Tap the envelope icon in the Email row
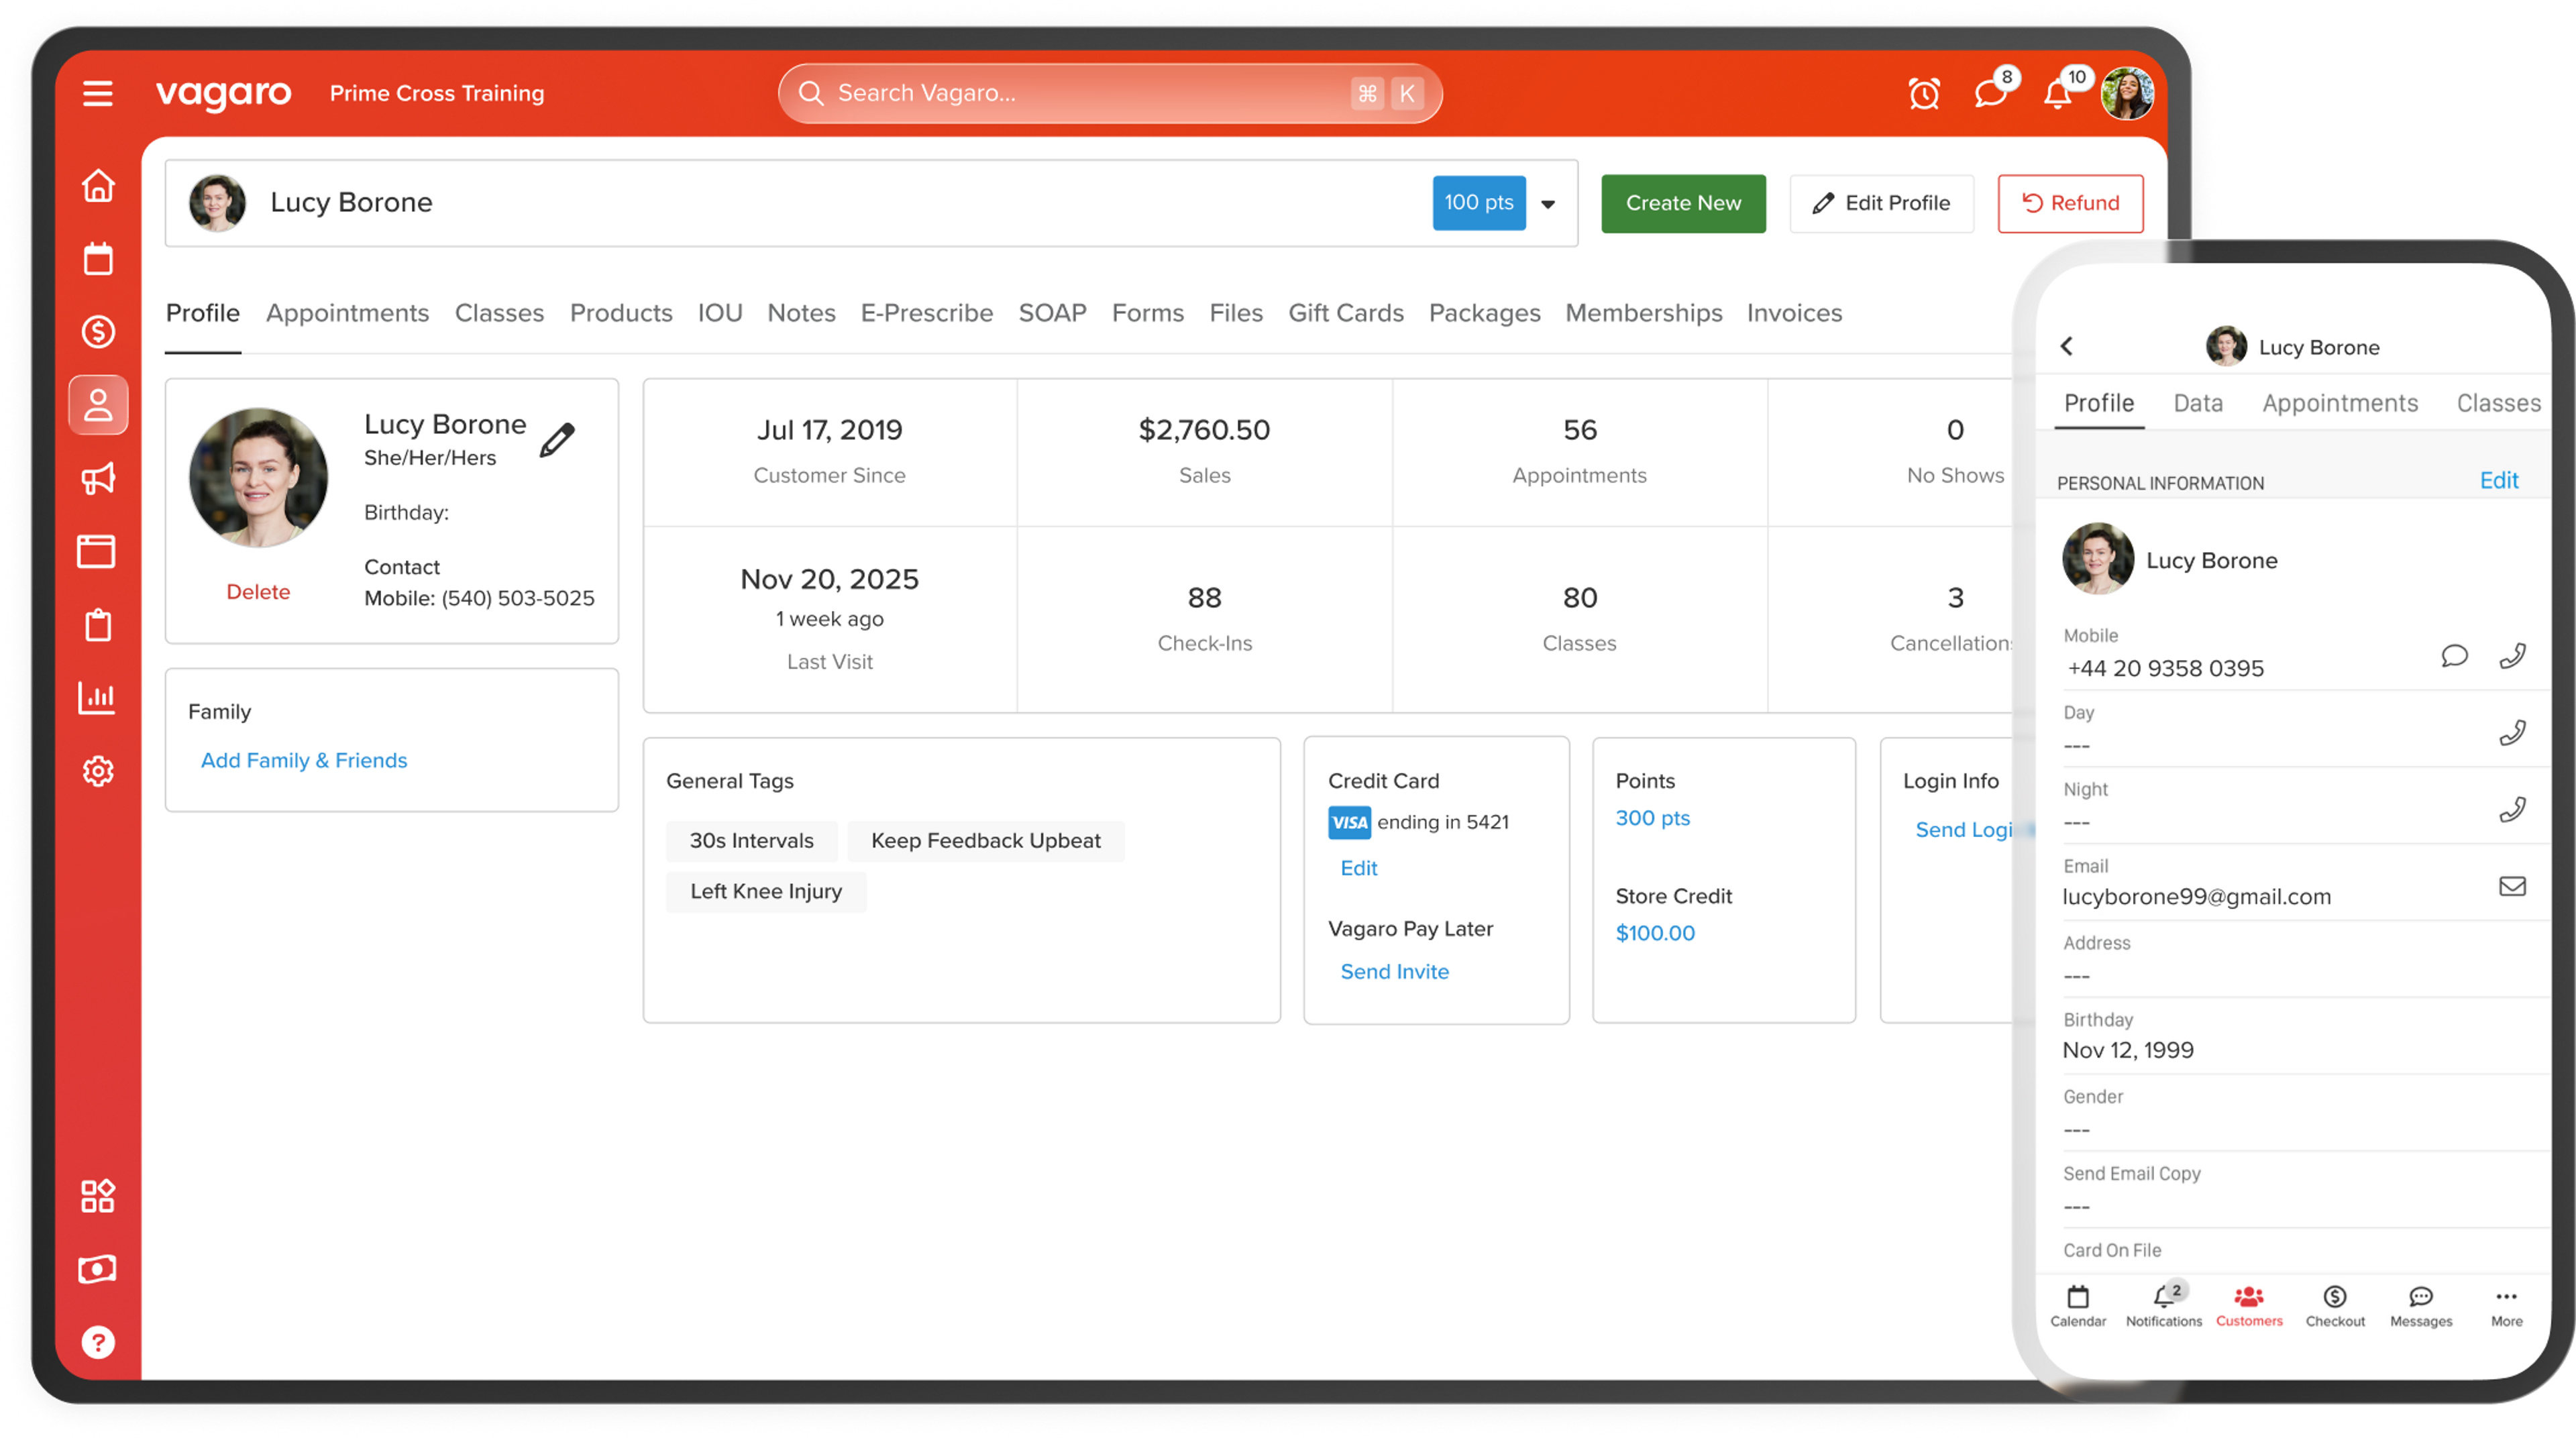Image resolution: width=2576 pixels, height=1440 pixels. click(2512, 886)
